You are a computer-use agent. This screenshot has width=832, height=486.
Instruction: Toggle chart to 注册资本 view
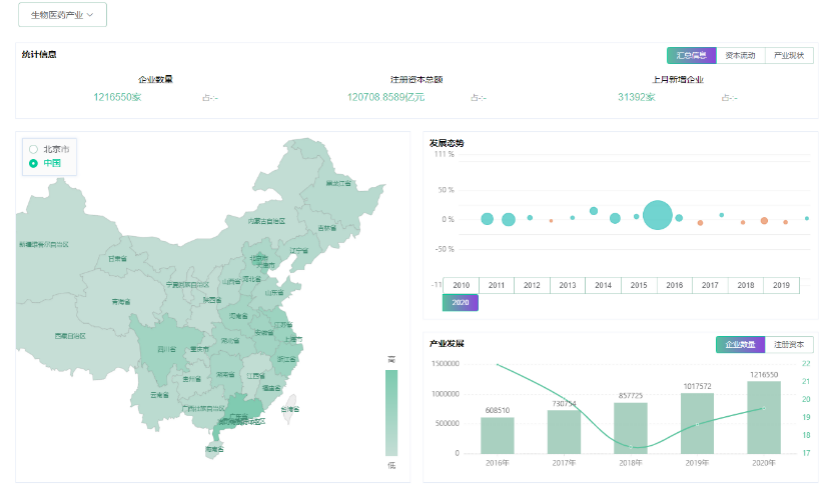(789, 345)
